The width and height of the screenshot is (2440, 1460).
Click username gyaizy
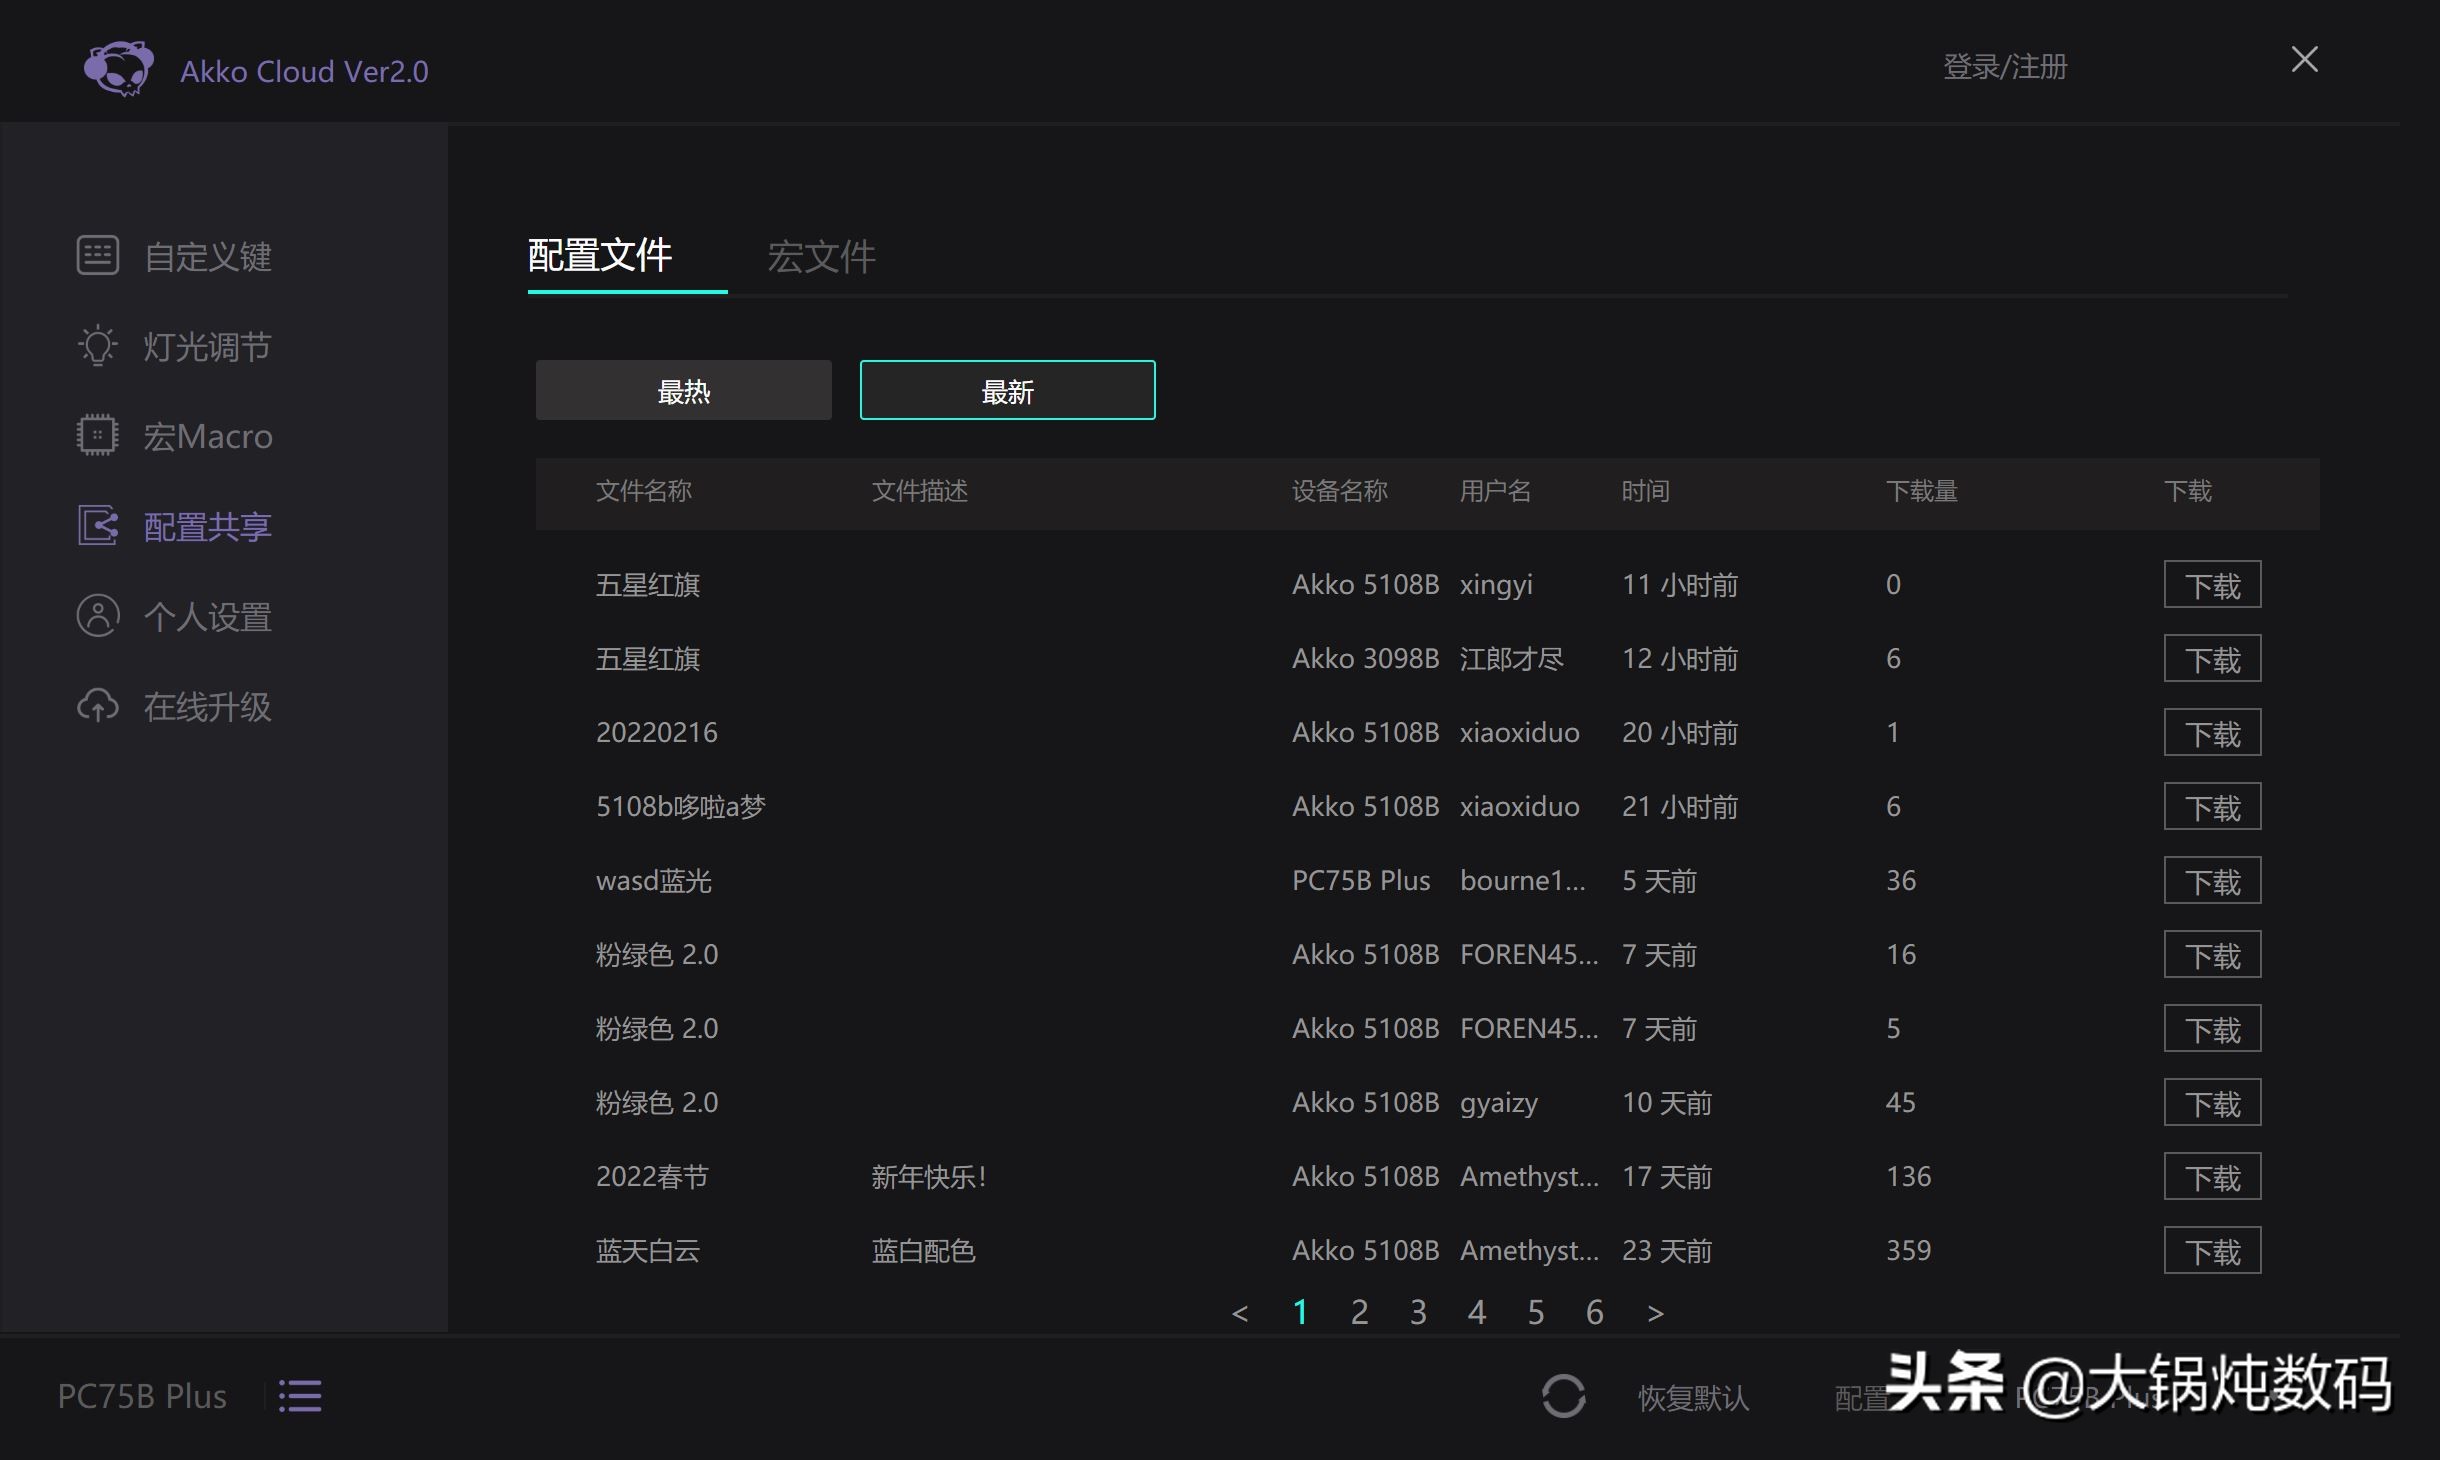[1499, 1102]
